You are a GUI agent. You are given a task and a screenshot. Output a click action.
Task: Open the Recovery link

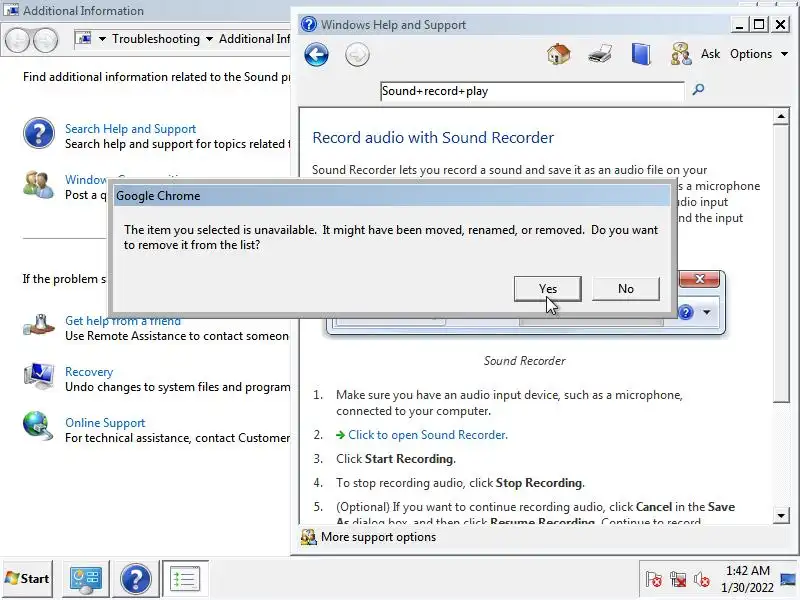(89, 371)
